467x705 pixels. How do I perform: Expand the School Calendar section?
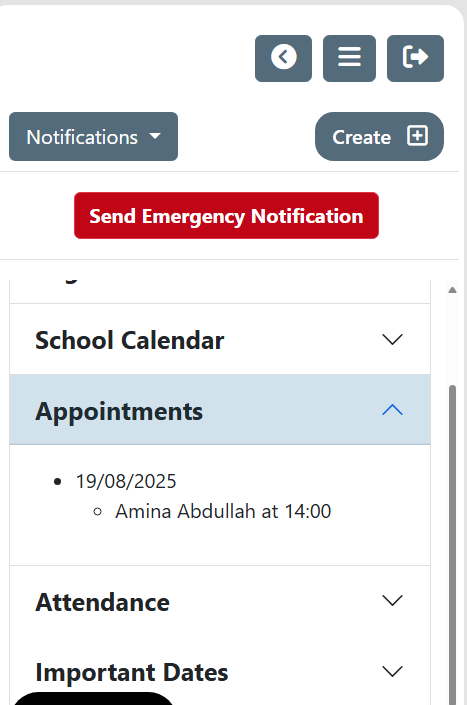[x=220, y=339]
